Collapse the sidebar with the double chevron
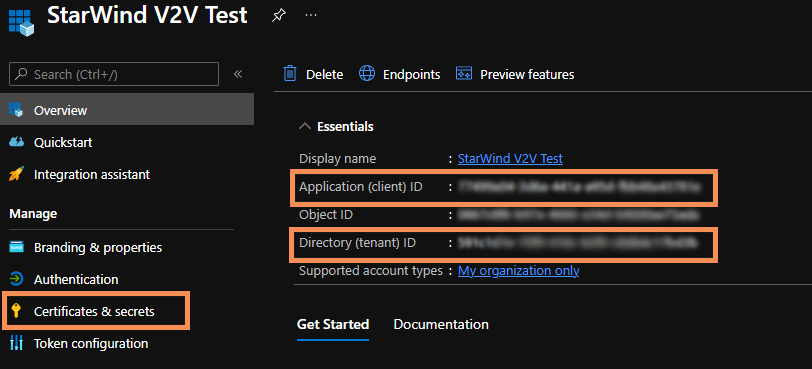 click(x=238, y=74)
